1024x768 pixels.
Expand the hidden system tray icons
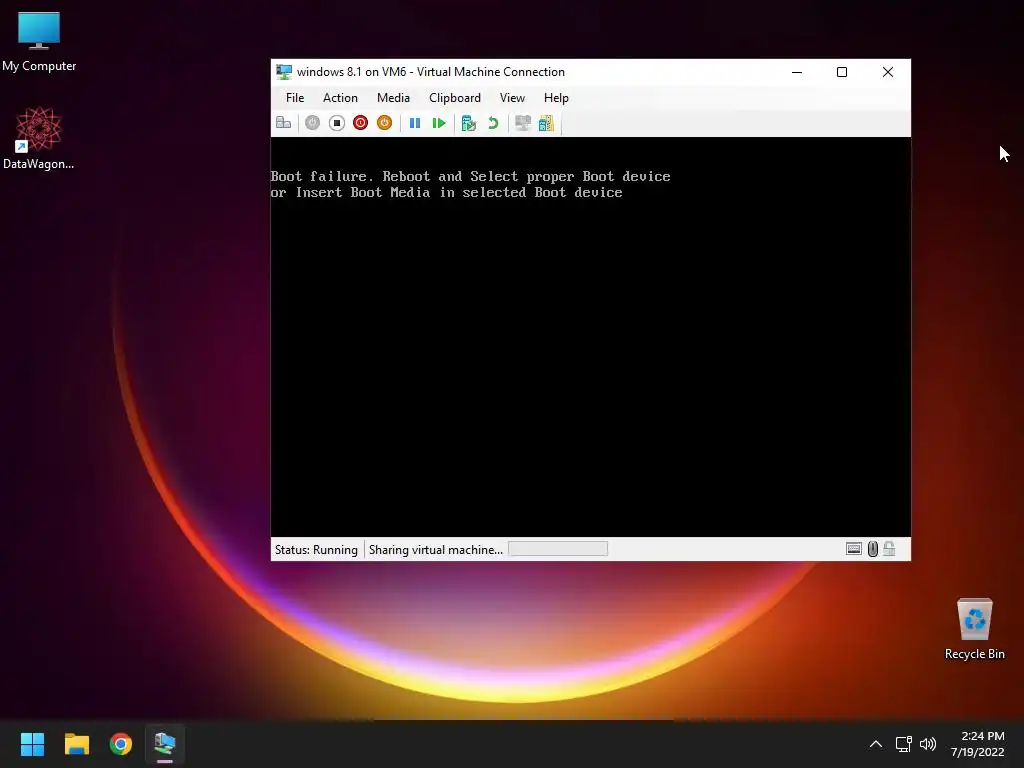point(876,744)
